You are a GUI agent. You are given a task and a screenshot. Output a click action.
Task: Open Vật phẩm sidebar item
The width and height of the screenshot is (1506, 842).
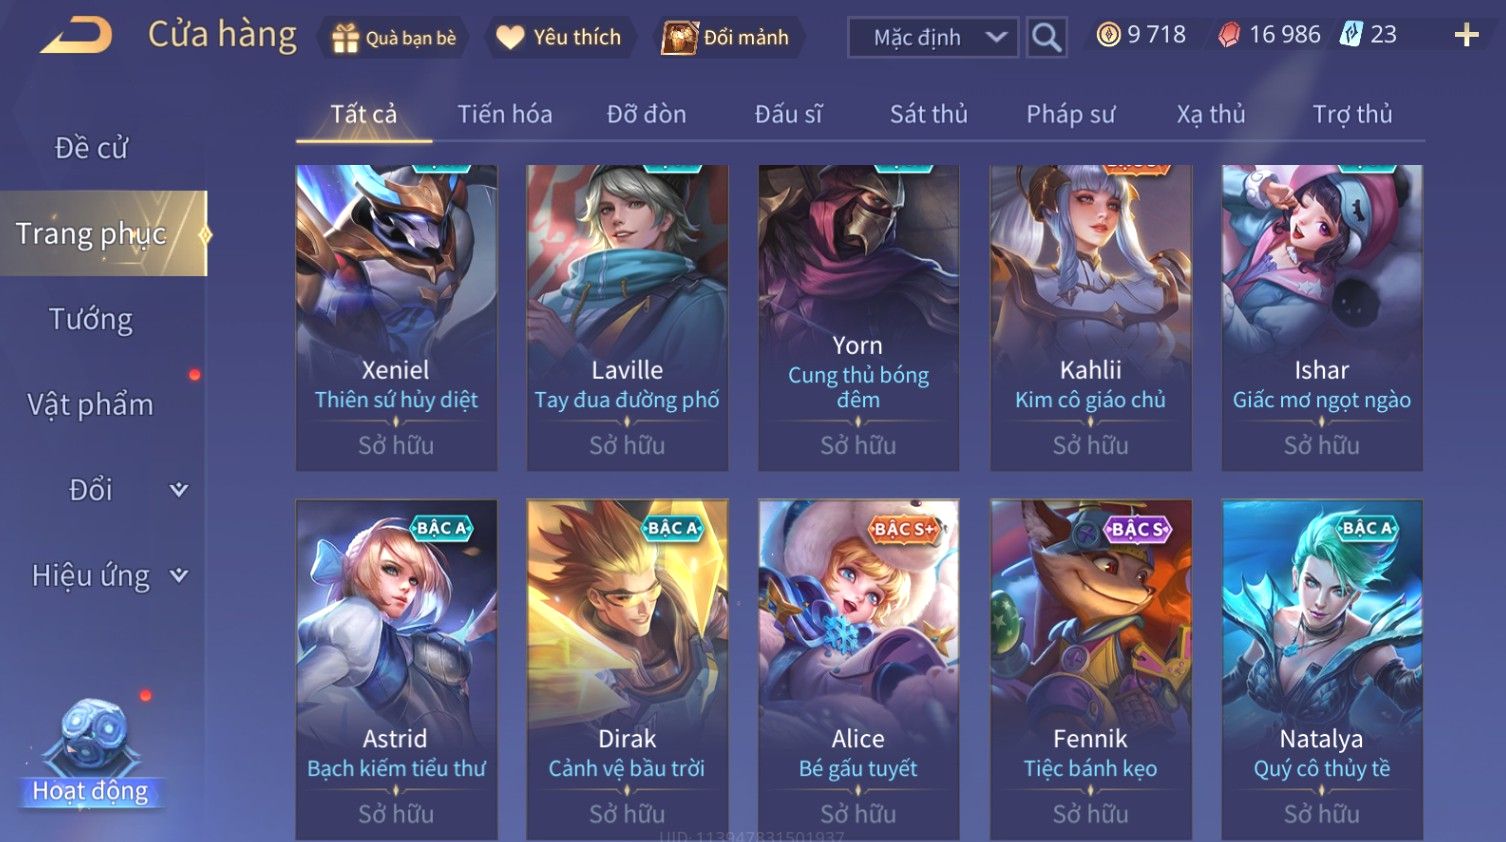(91, 405)
